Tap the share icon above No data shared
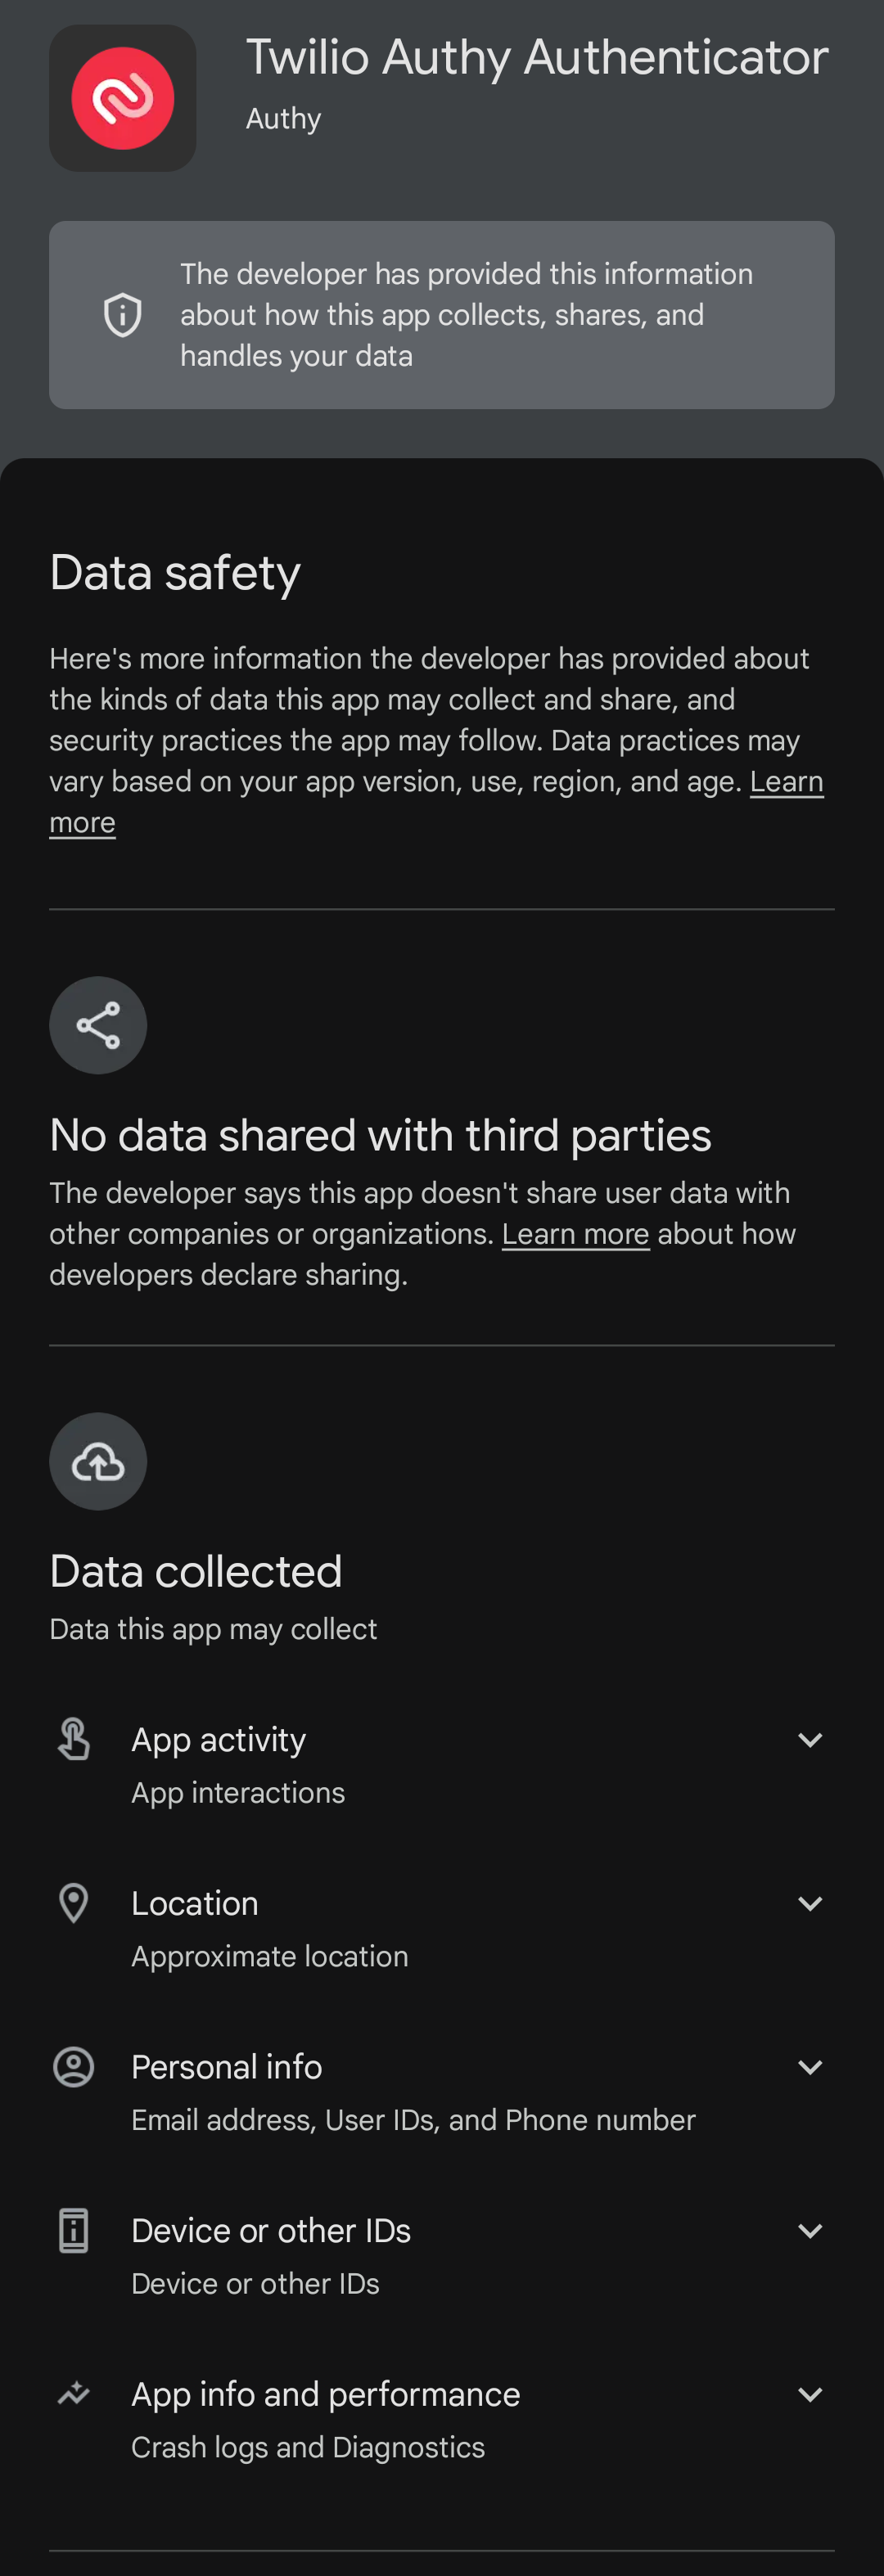Image resolution: width=884 pixels, height=2576 pixels. click(98, 1025)
